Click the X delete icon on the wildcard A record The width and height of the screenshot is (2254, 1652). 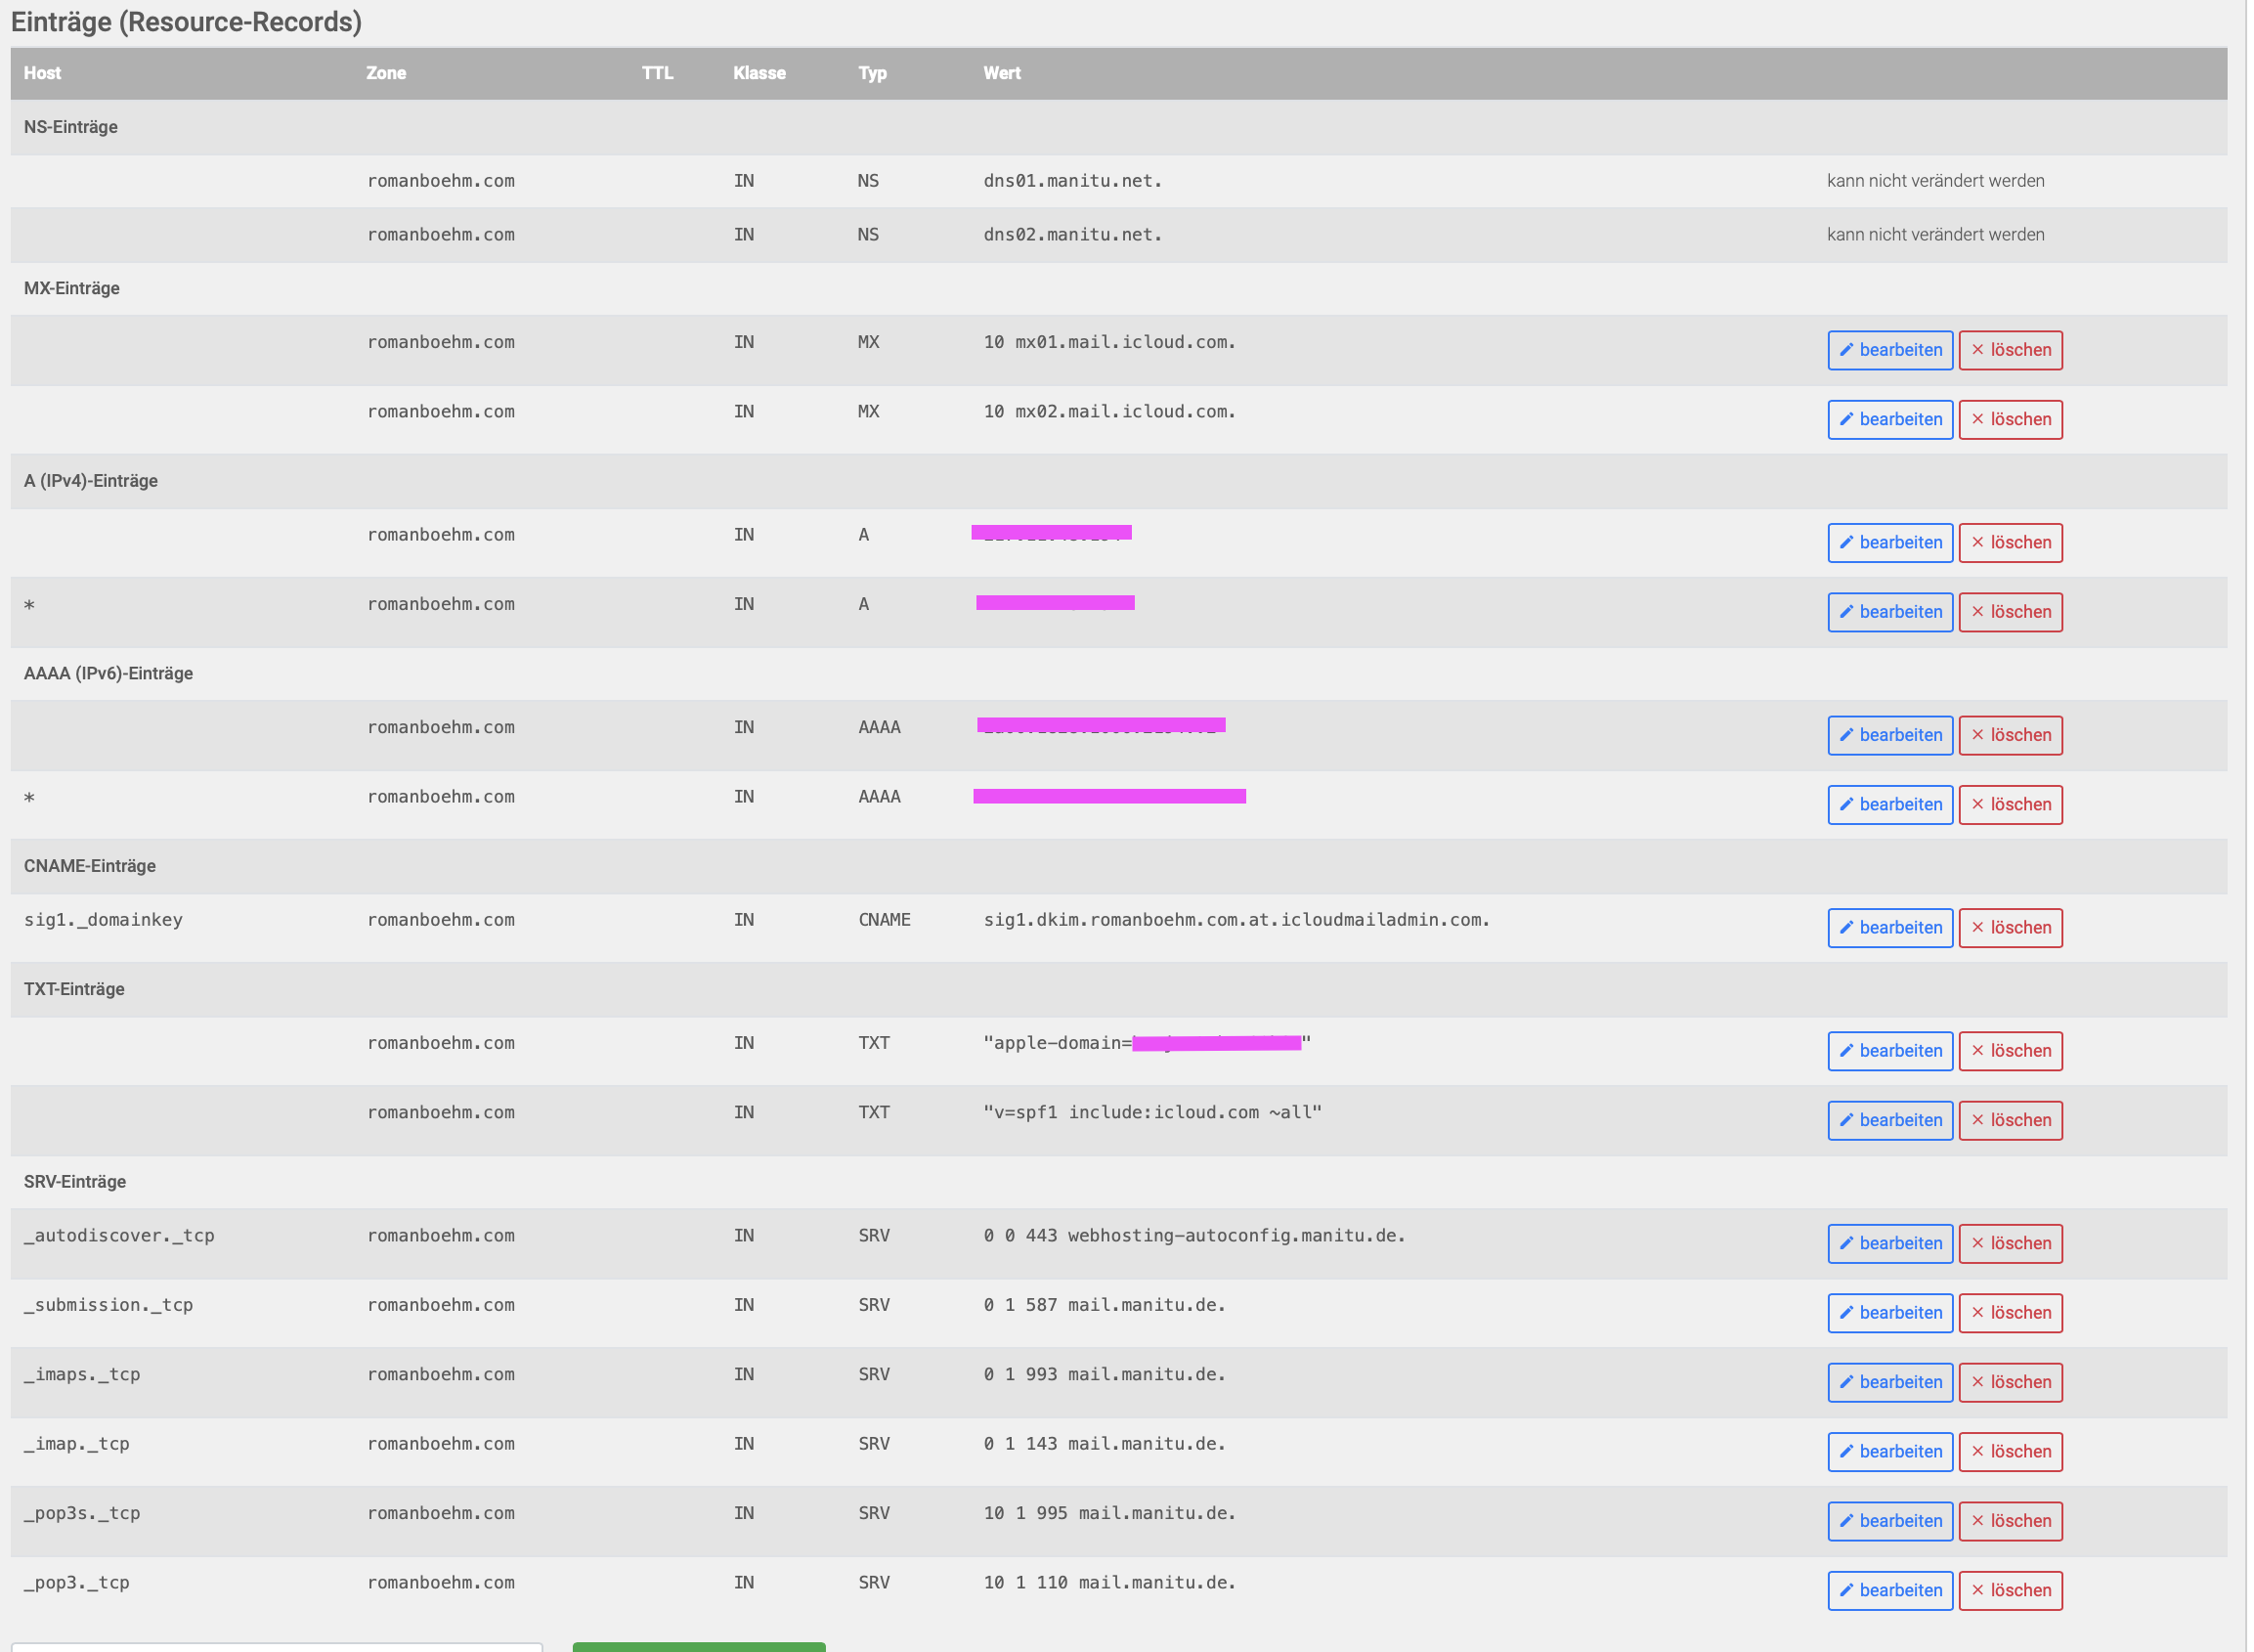pos(1977,612)
